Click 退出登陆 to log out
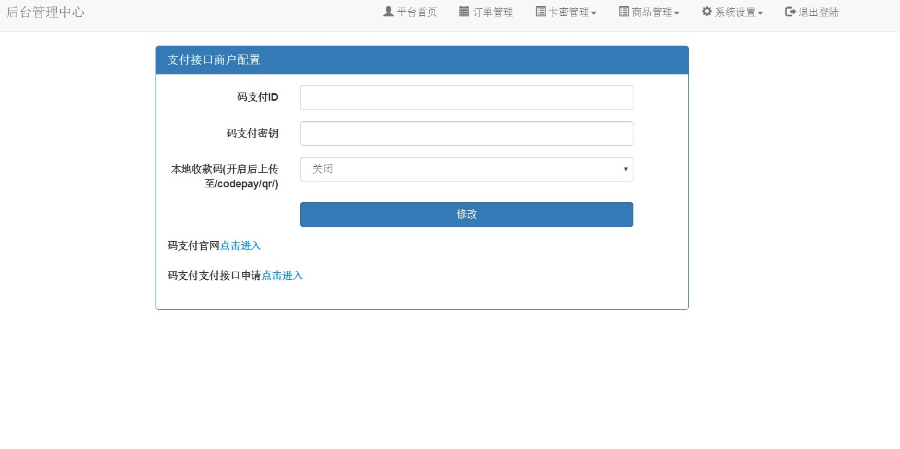Screen dimensions: 900x449 tap(812, 12)
